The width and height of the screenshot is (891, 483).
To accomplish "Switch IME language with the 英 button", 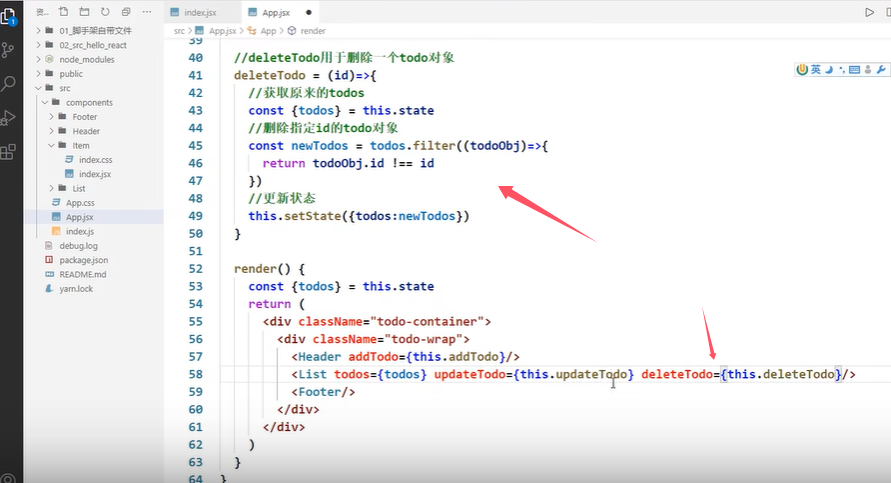I will pos(815,69).
